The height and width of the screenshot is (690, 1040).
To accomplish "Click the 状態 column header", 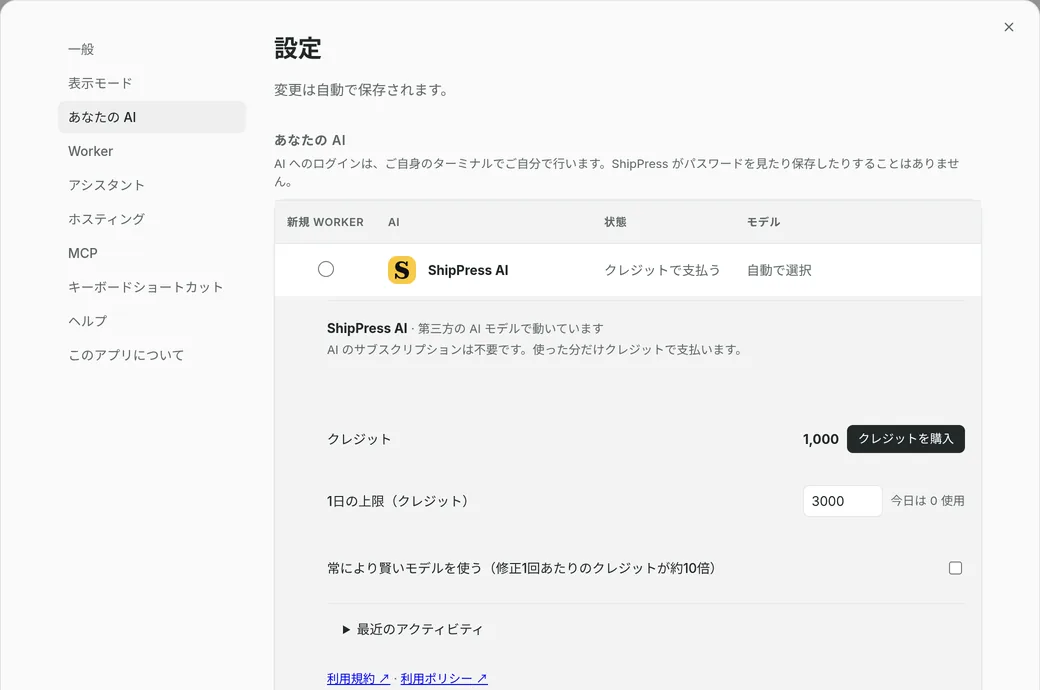I will [x=616, y=222].
